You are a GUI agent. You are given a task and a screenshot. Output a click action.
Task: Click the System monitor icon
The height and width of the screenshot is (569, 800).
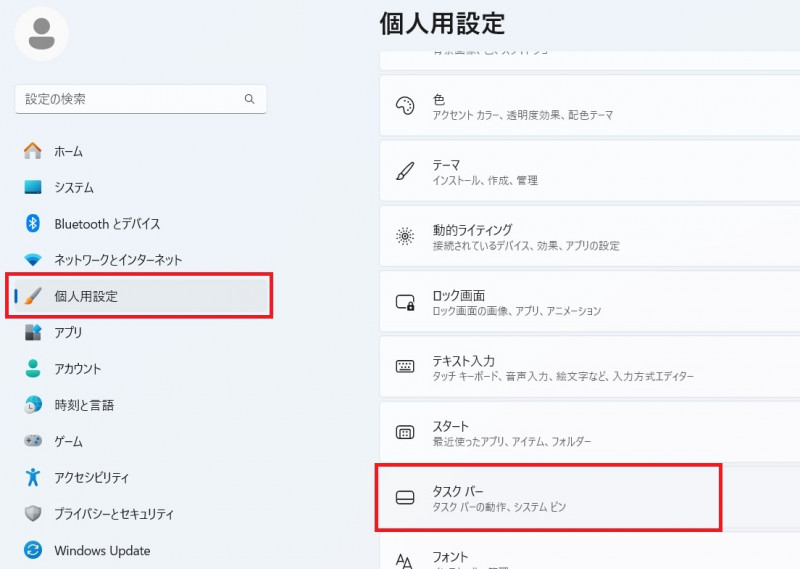tap(33, 187)
